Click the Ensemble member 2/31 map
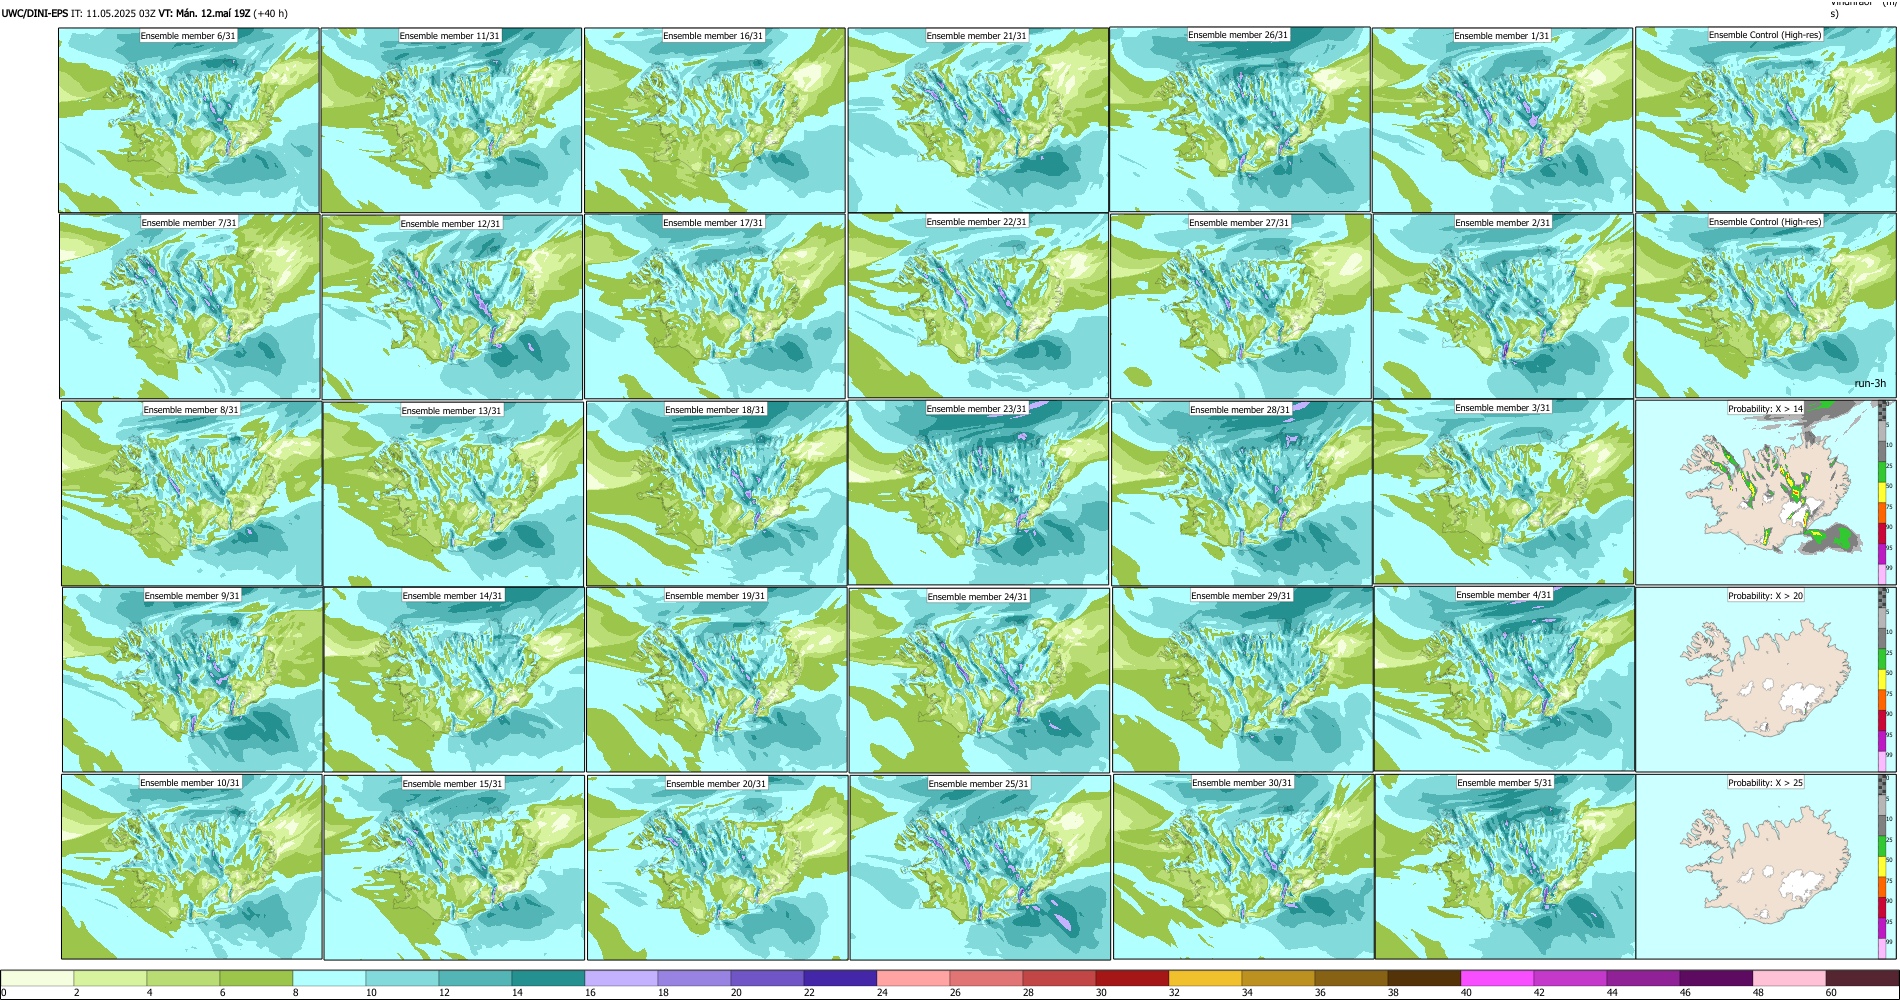Viewport: 1900px width, 1000px height. click(x=1503, y=307)
